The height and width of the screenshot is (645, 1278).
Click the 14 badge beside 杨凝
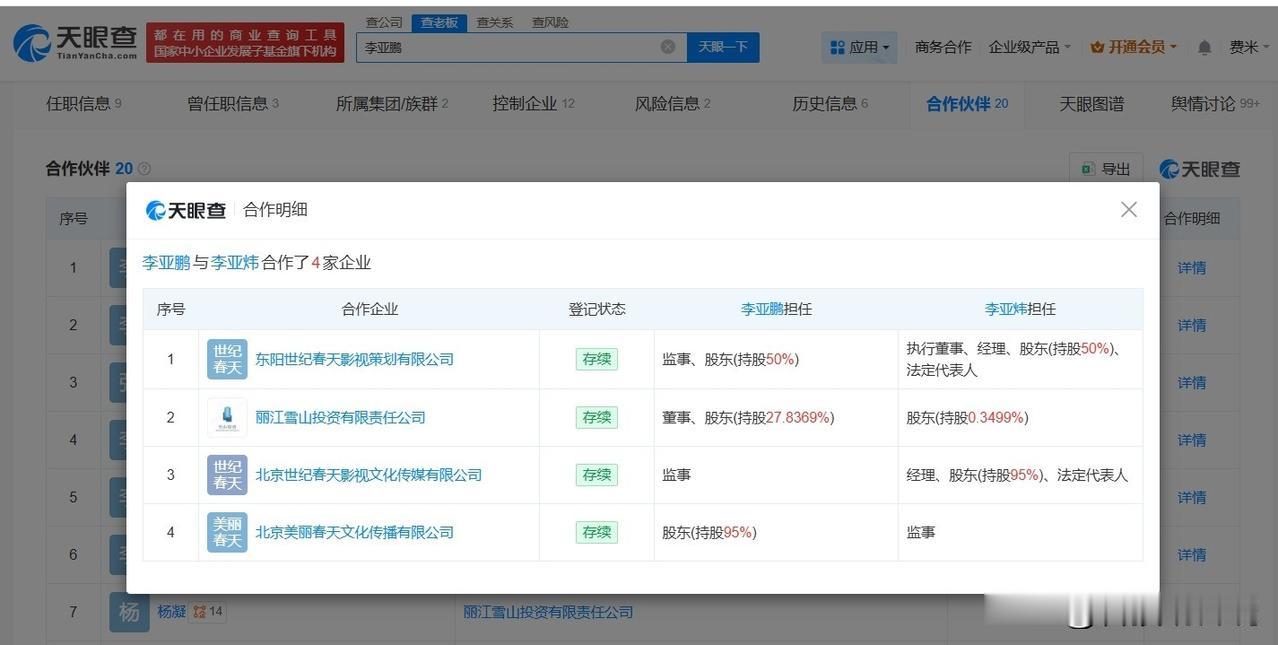(209, 611)
